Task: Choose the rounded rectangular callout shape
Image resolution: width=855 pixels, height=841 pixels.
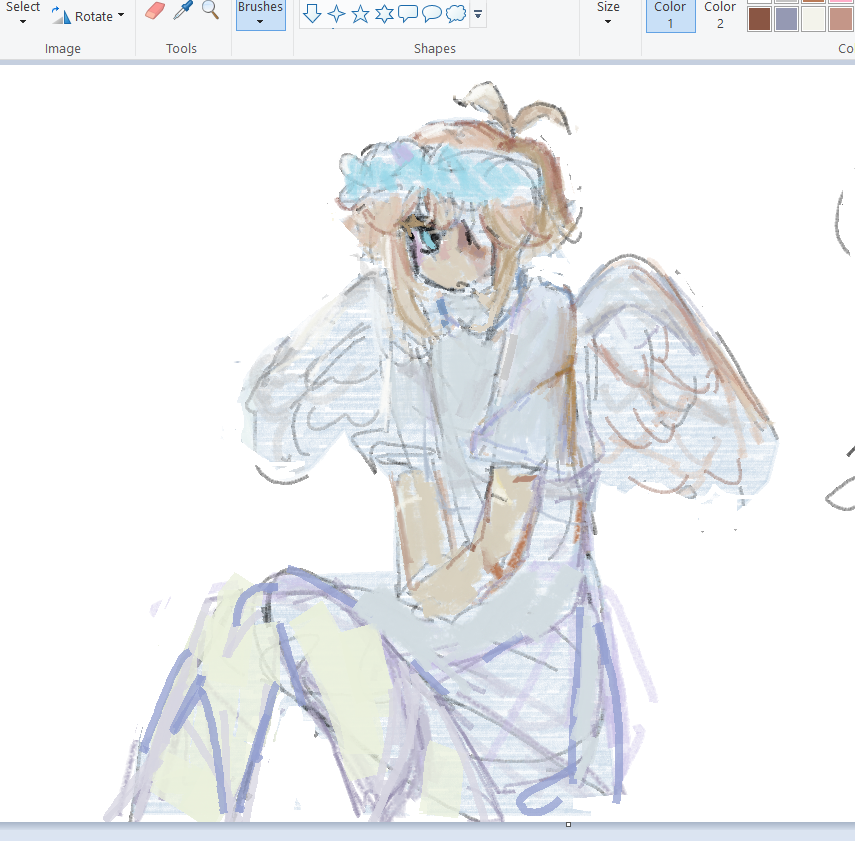Action: pos(408,14)
